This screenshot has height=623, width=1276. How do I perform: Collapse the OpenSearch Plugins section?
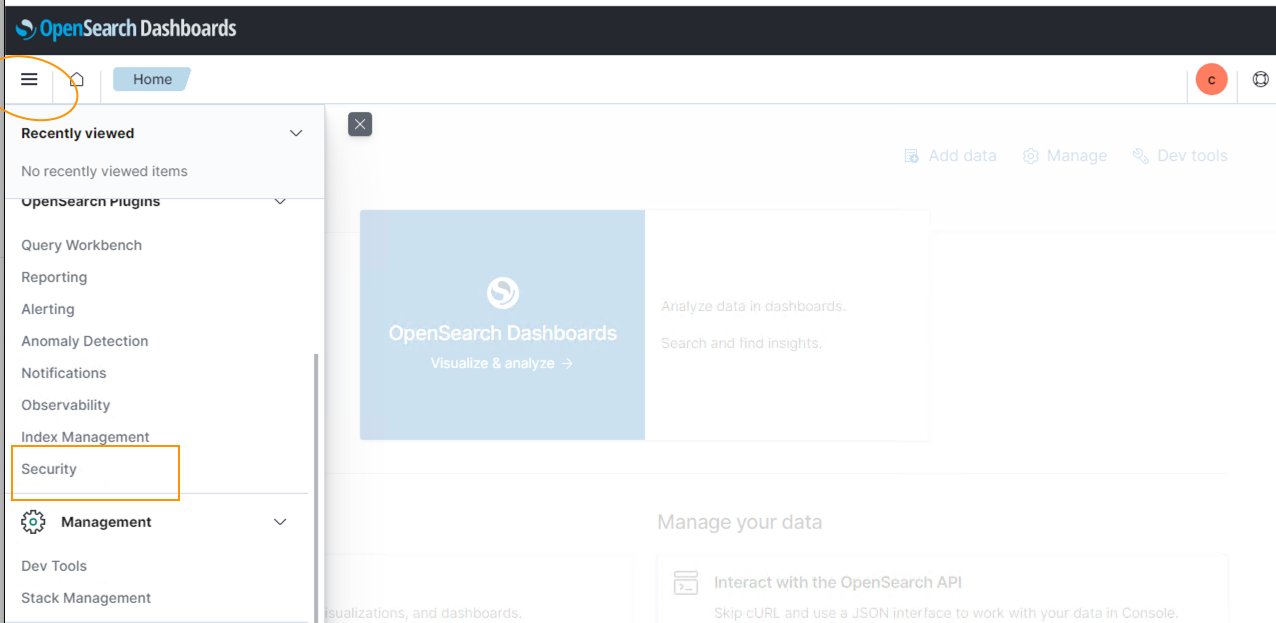click(x=280, y=201)
